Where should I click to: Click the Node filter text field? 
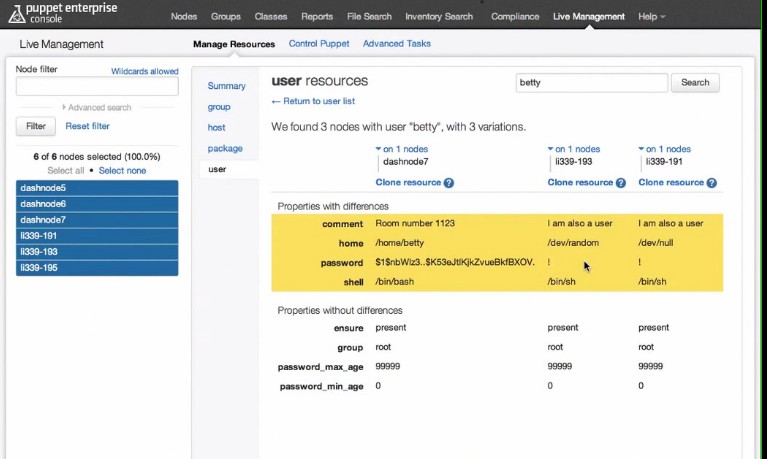coord(97,87)
